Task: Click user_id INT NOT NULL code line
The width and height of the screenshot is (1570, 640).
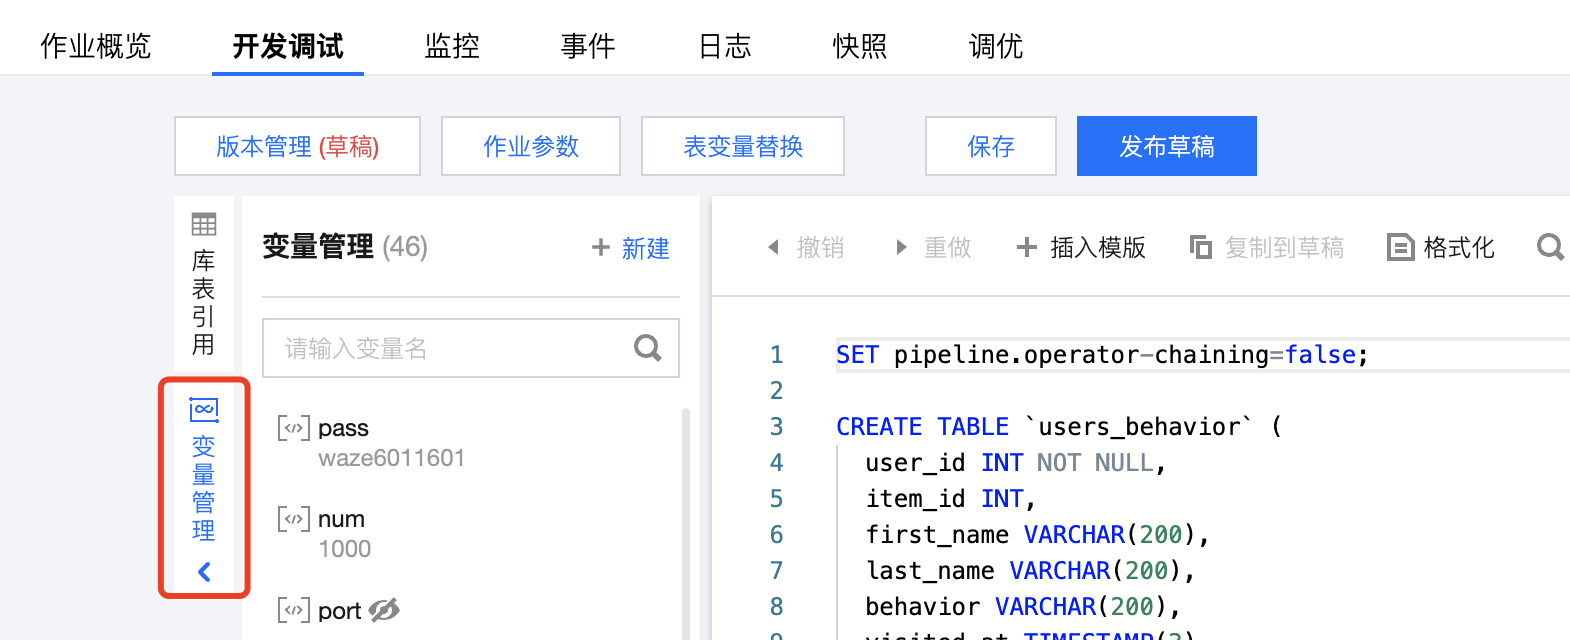Action: 1016,463
